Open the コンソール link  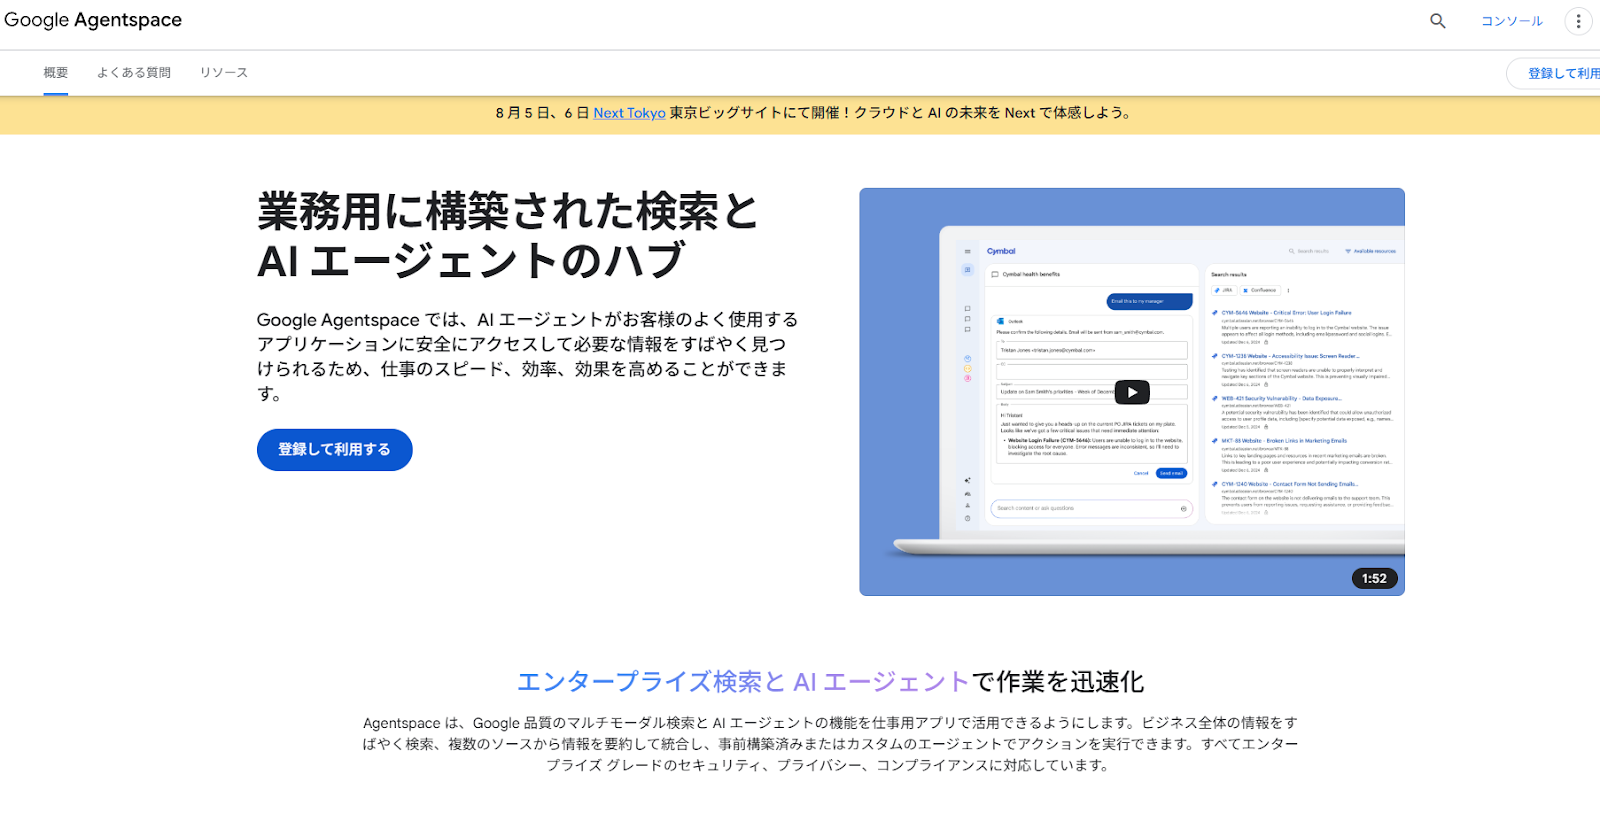point(1511,21)
